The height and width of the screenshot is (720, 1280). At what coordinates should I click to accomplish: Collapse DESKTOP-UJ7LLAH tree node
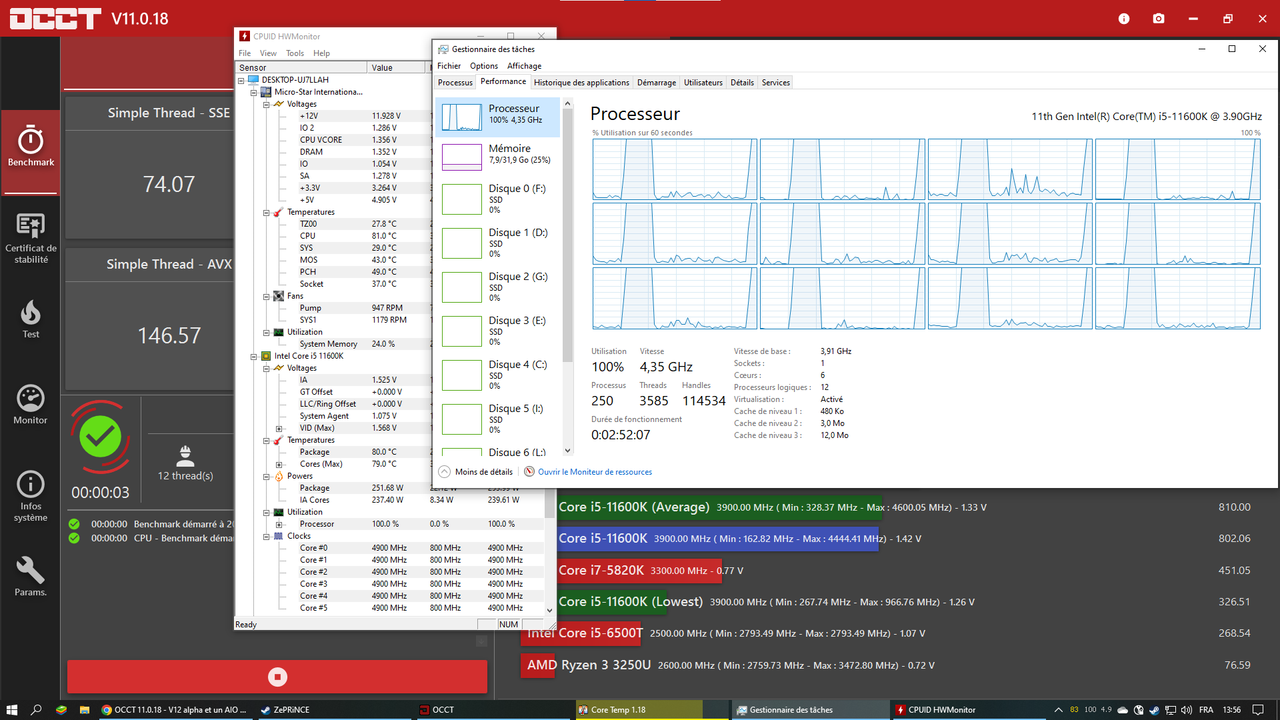point(241,80)
